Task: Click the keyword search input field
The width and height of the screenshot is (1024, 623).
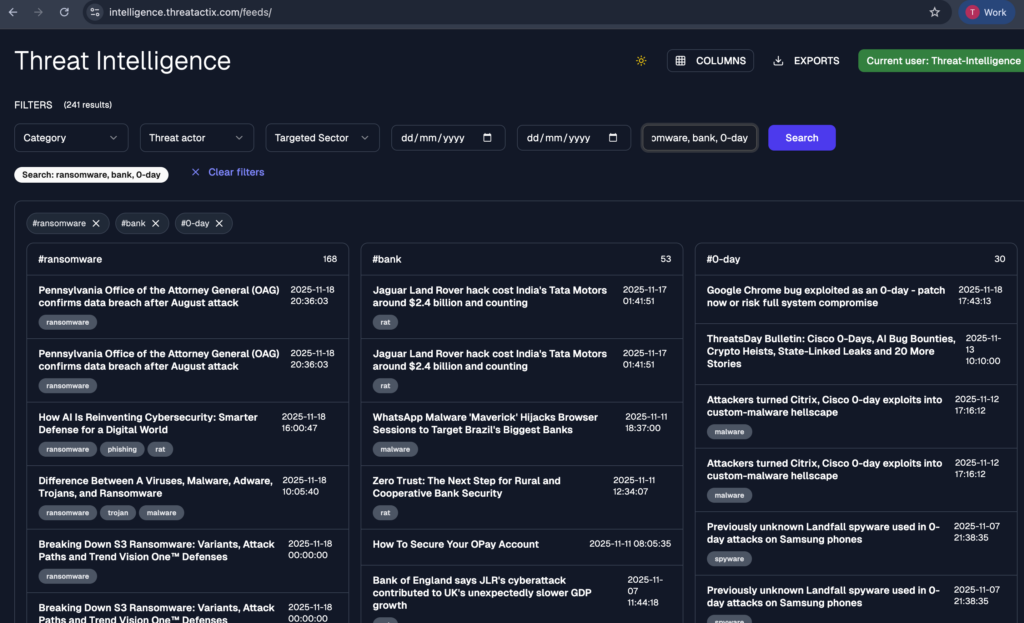Action: click(699, 138)
